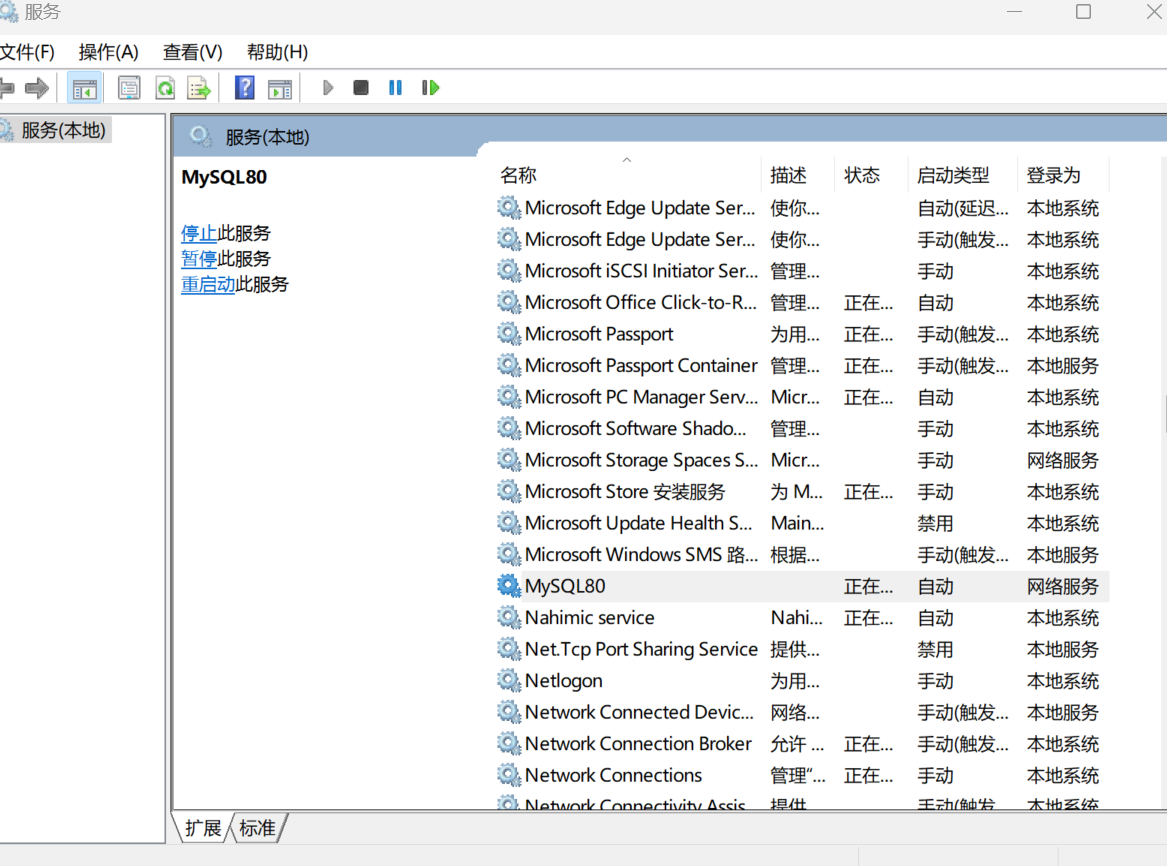Switch to the 标准 tab
Image resolution: width=1167 pixels, height=866 pixels.
pyautogui.click(x=257, y=827)
